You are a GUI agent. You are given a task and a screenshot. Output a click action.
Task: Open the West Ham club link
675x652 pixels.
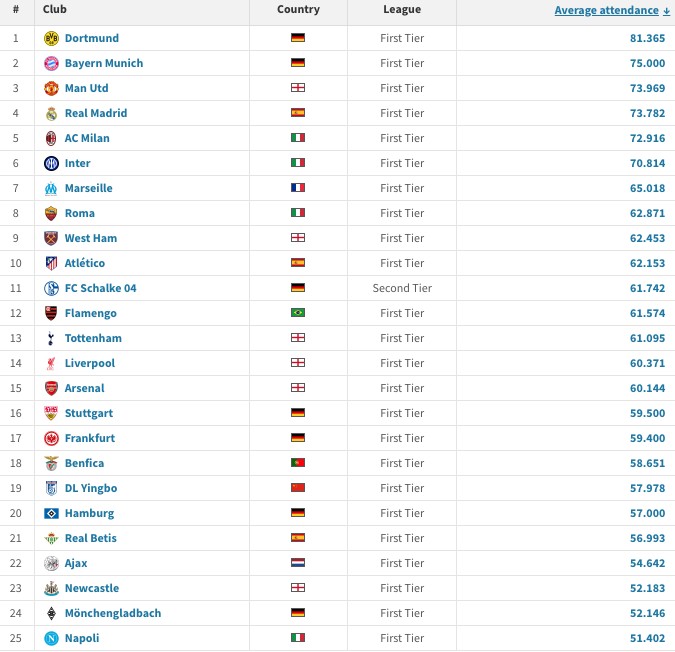pyautogui.click(x=90, y=238)
